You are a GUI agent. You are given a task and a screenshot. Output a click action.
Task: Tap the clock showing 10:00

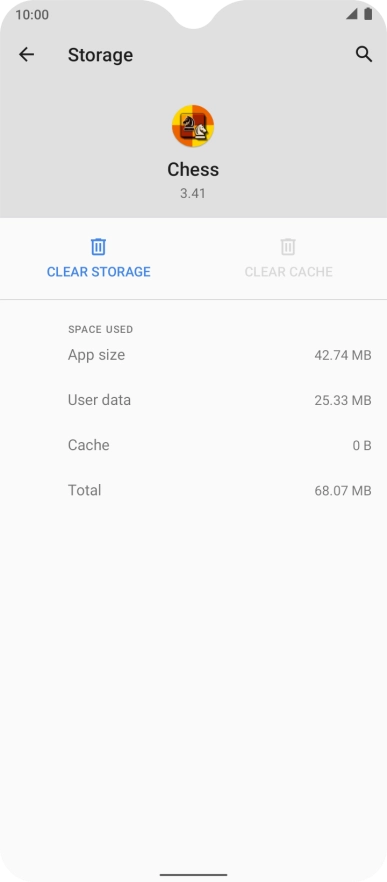(x=32, y=15)
